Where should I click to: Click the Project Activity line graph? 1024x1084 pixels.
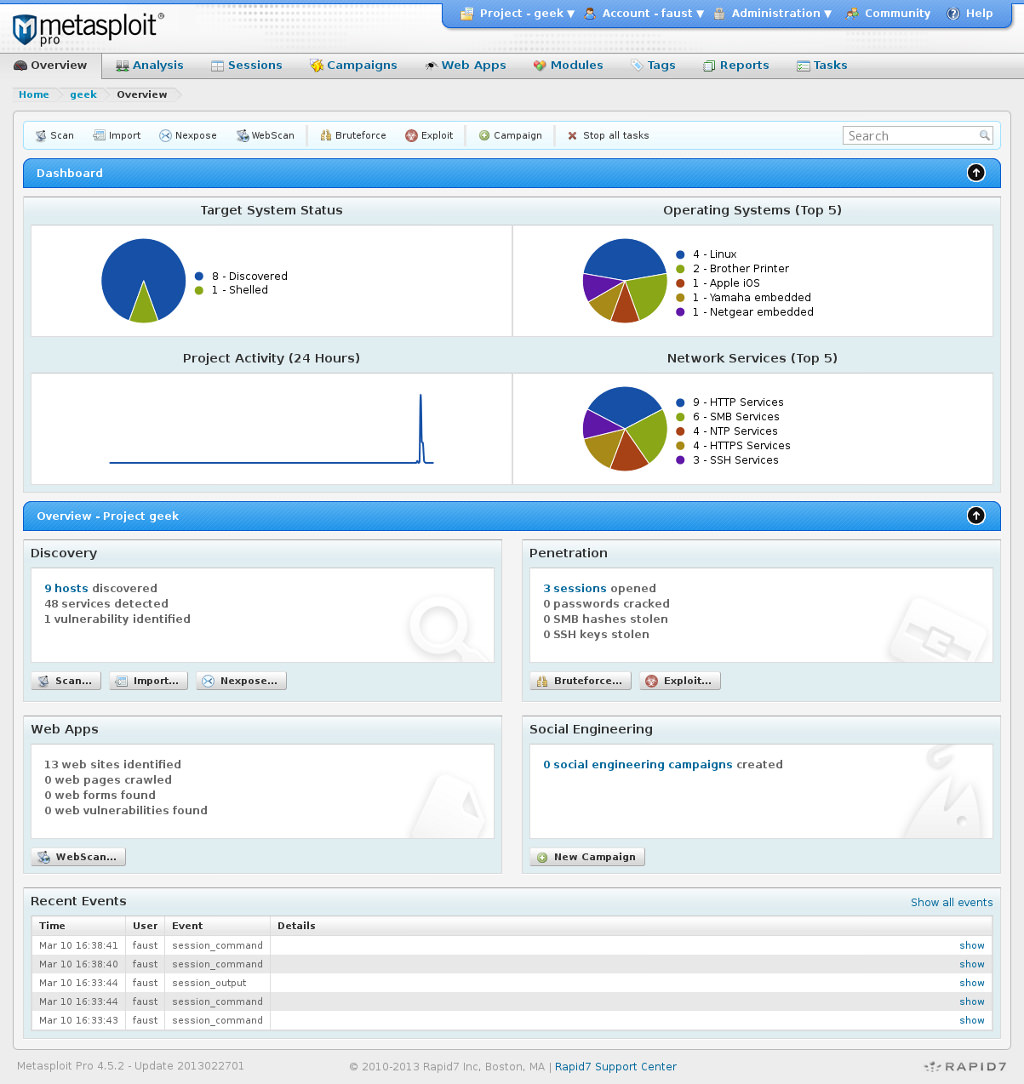(x=272, y=429)
